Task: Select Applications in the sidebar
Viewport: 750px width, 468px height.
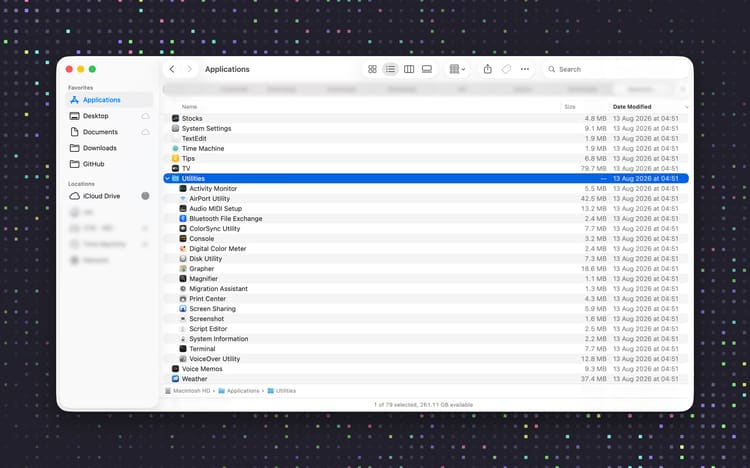Action: click(x=110, y=100)
